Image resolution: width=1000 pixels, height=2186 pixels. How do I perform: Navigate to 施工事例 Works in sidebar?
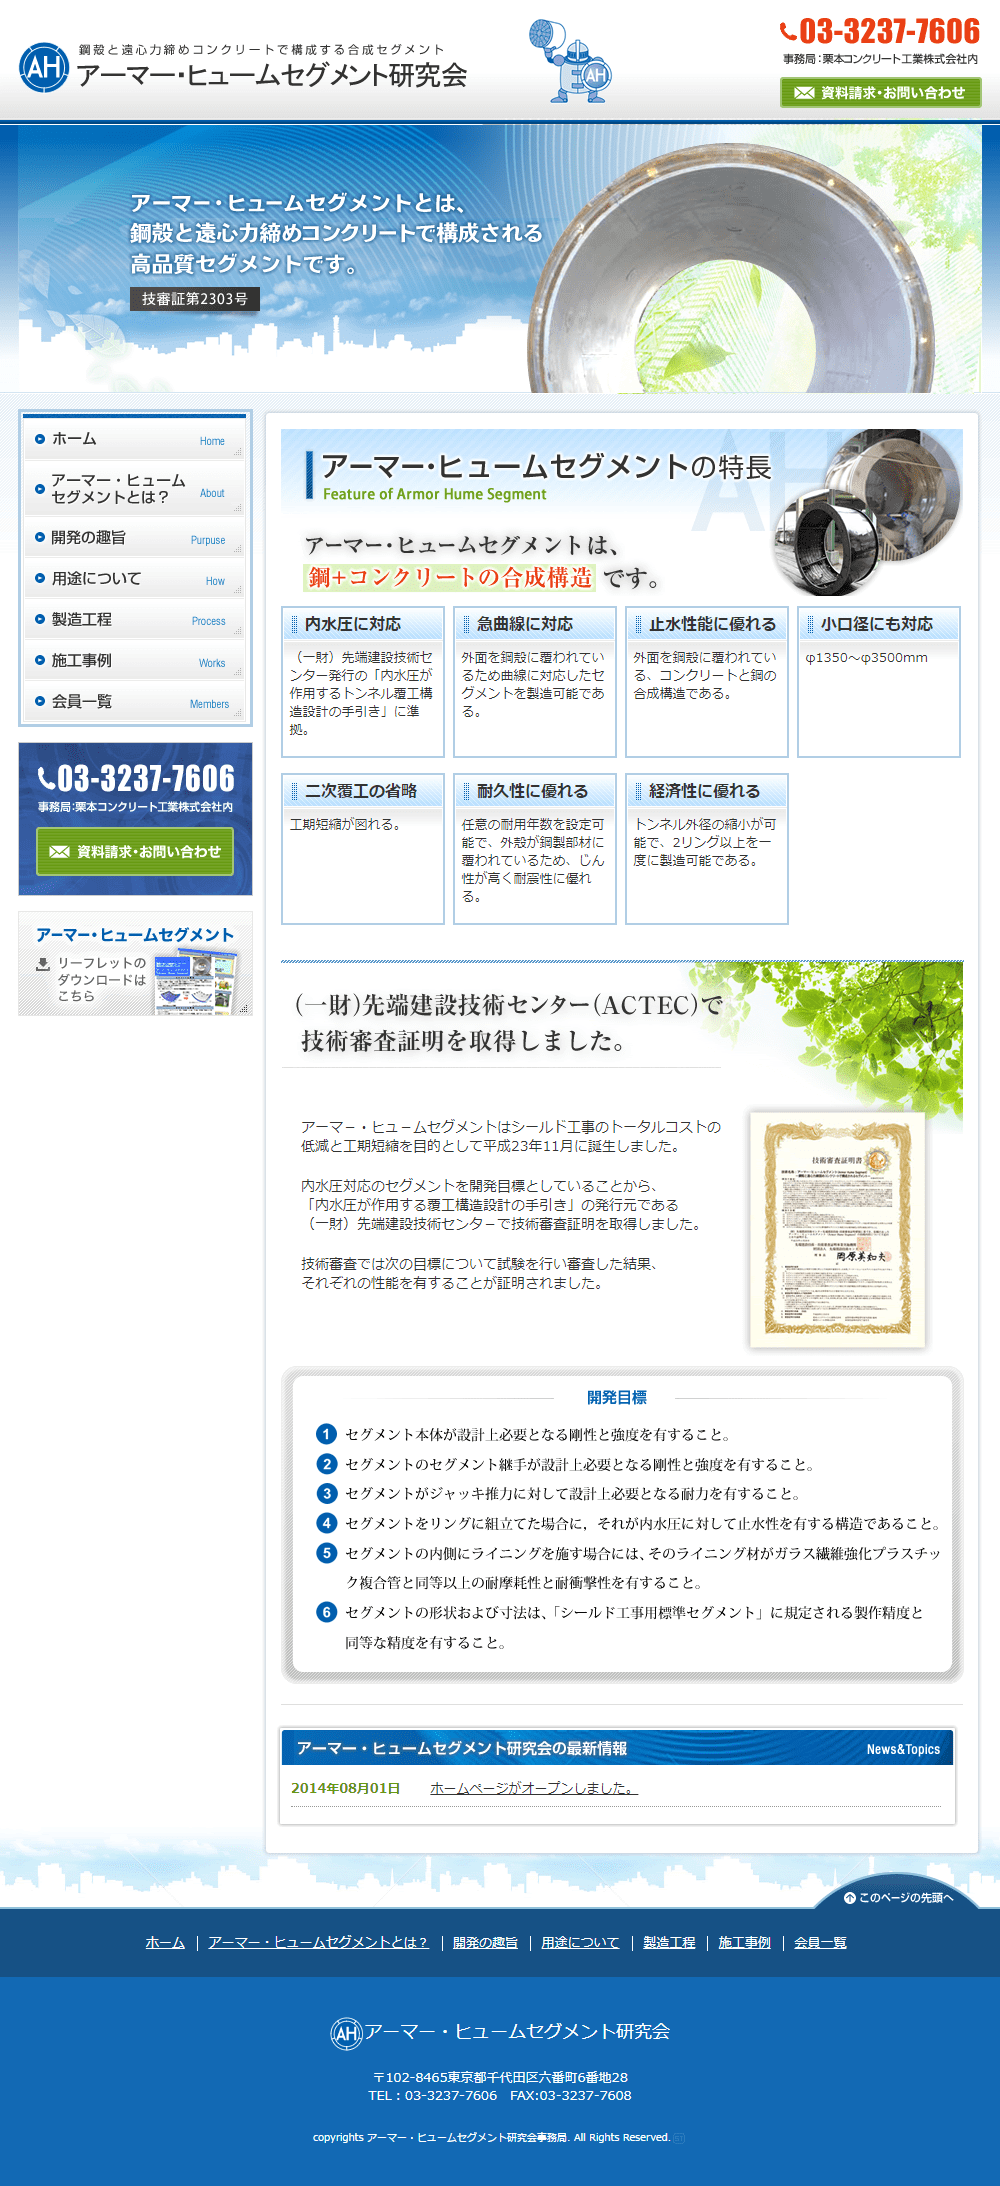tap(135, 661)
